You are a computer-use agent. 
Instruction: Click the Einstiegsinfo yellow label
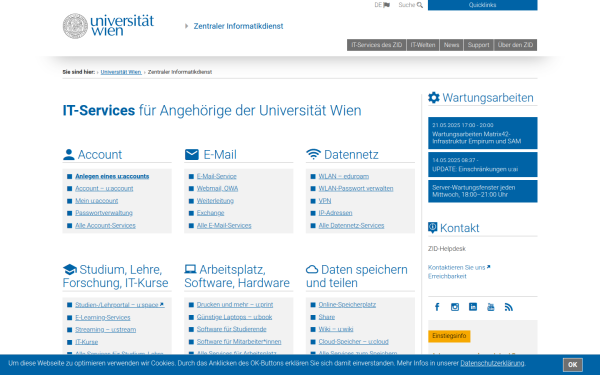point(449,336)
